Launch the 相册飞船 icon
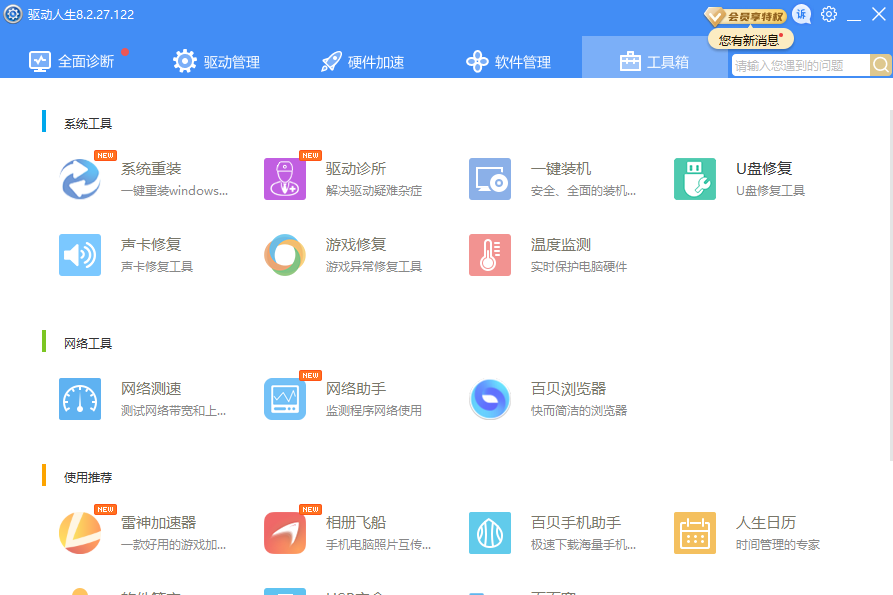Viewport: 893px width, 595px height. pos(285,533)
